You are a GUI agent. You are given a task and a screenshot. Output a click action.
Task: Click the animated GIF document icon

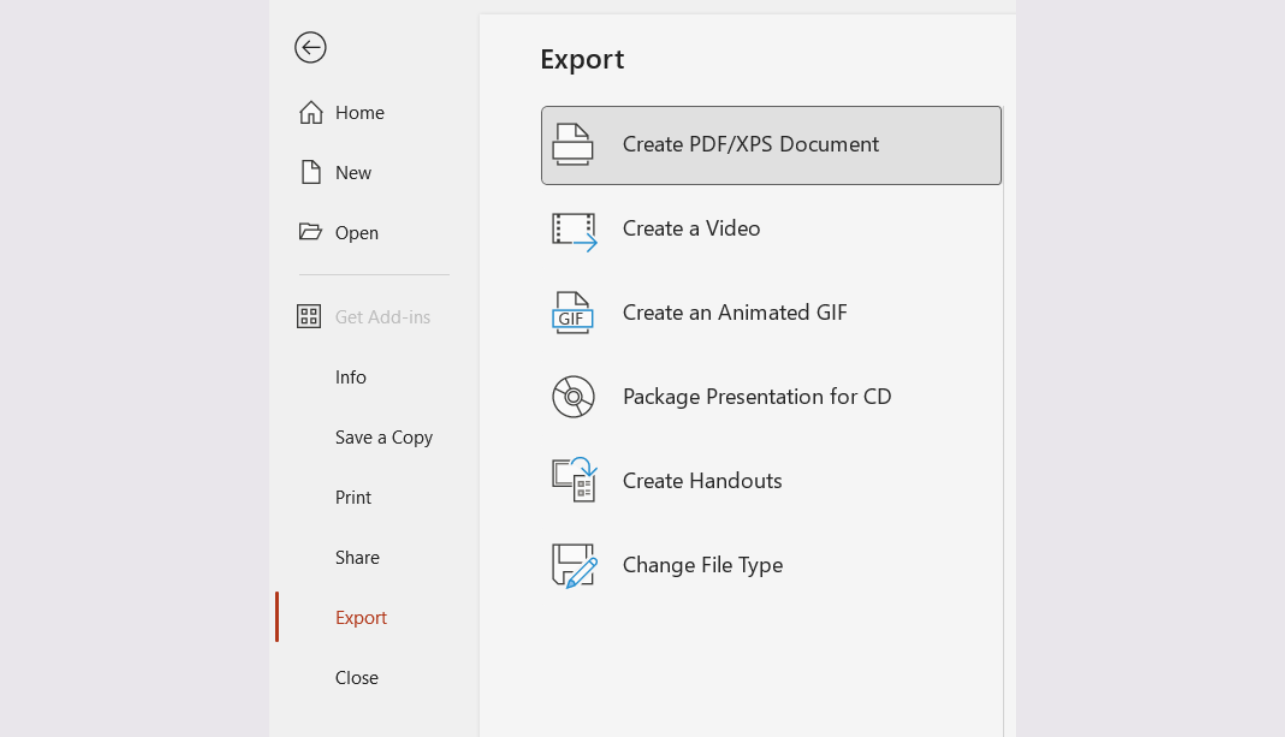(x=573, y=313)
